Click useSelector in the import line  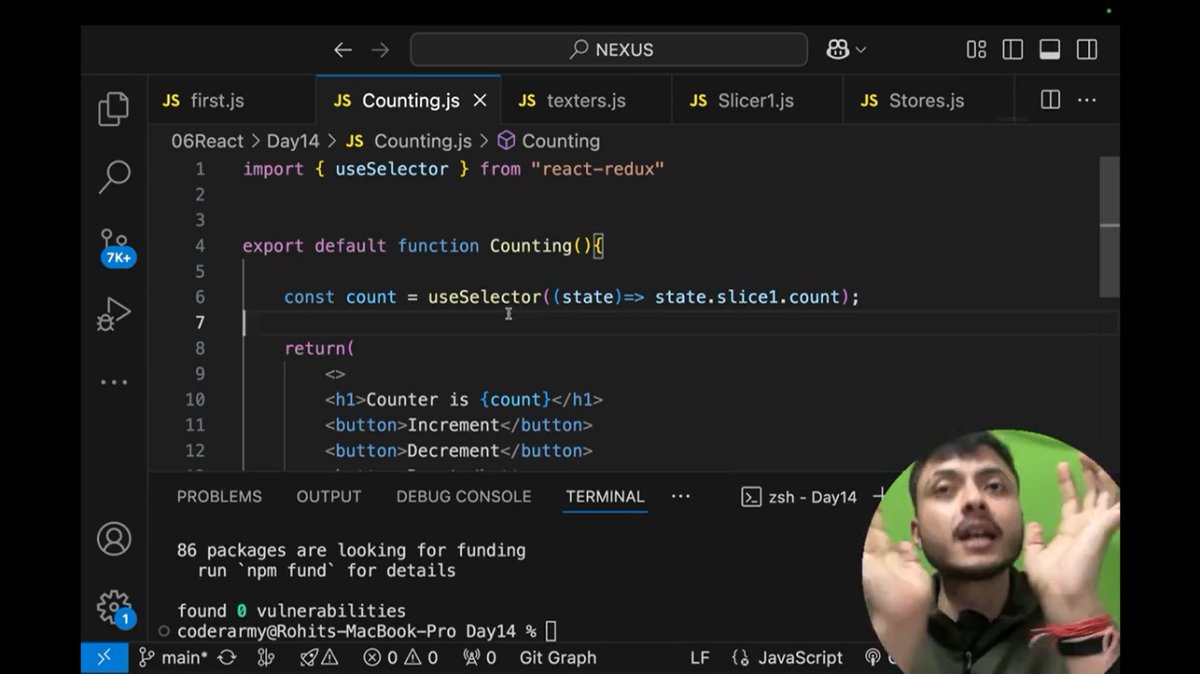(x=391, y=169)
